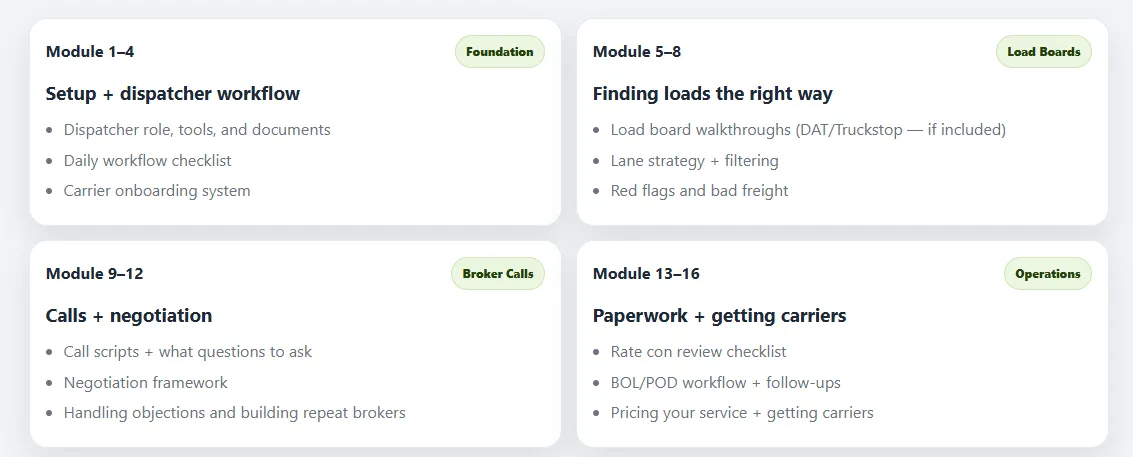The image size is (1133, 457).
Task: Click Load board walkthroughs bullet item
Action: tap(808, 130)
